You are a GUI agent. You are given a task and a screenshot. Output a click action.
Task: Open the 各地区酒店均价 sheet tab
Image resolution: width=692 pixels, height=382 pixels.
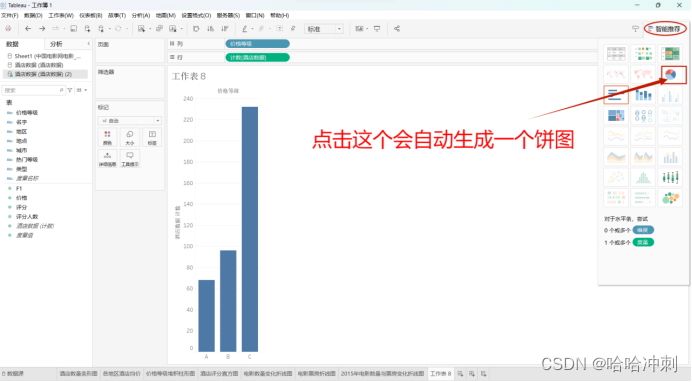[x=122, y=374]
